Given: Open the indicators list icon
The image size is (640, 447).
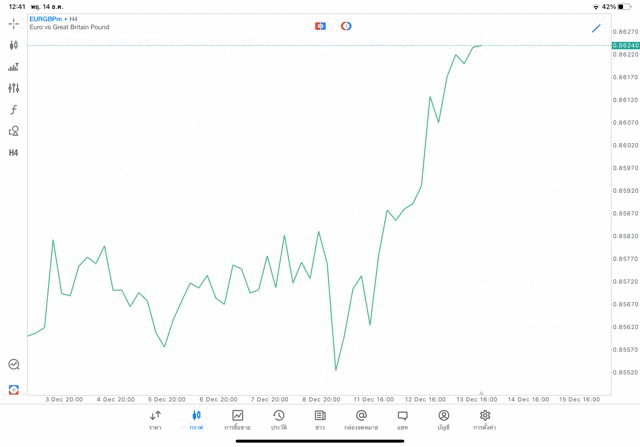Looking at the screenshot, I should 14,67.
